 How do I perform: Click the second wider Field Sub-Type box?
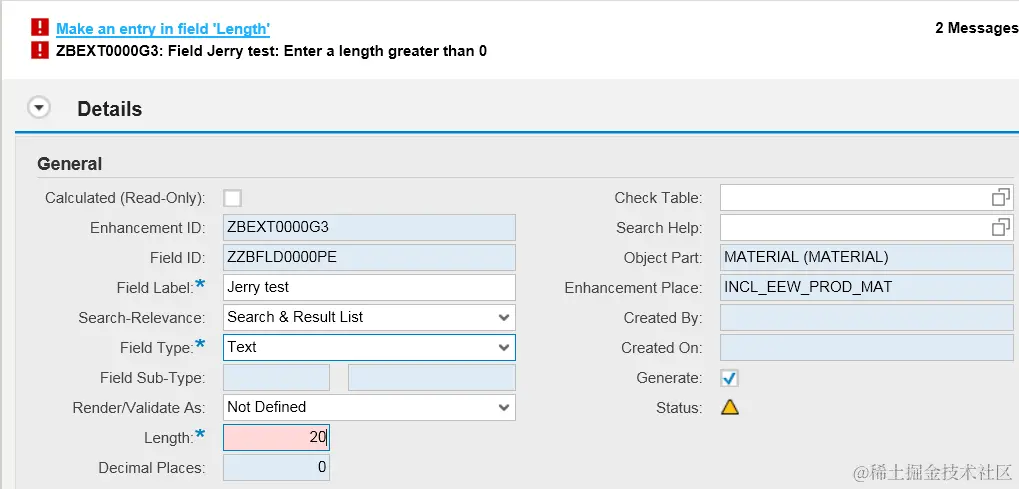432,377
